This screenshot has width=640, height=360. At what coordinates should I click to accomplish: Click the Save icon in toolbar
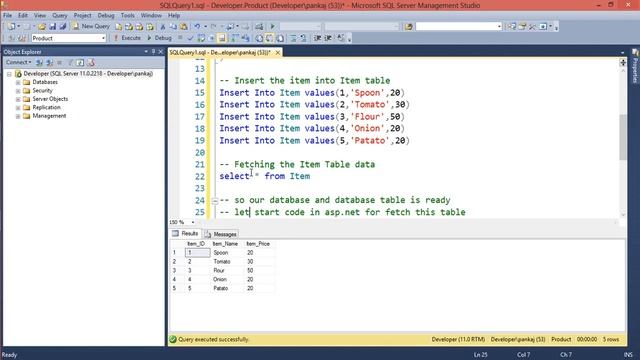[52, 27]
